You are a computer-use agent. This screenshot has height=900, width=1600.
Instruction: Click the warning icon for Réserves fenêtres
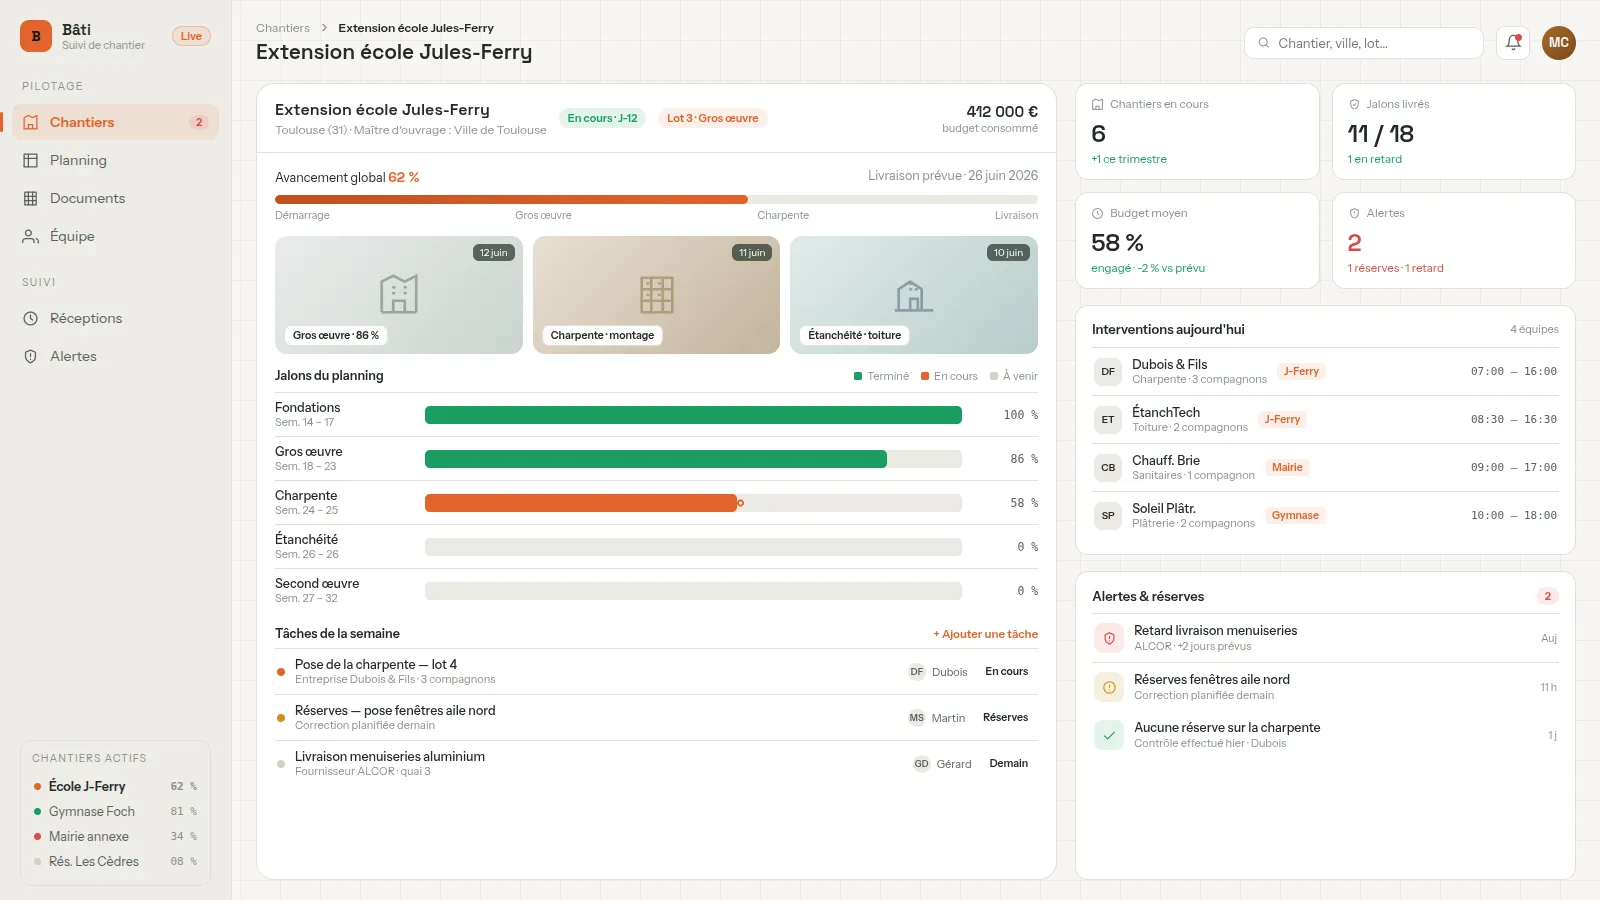point(1109,687)
